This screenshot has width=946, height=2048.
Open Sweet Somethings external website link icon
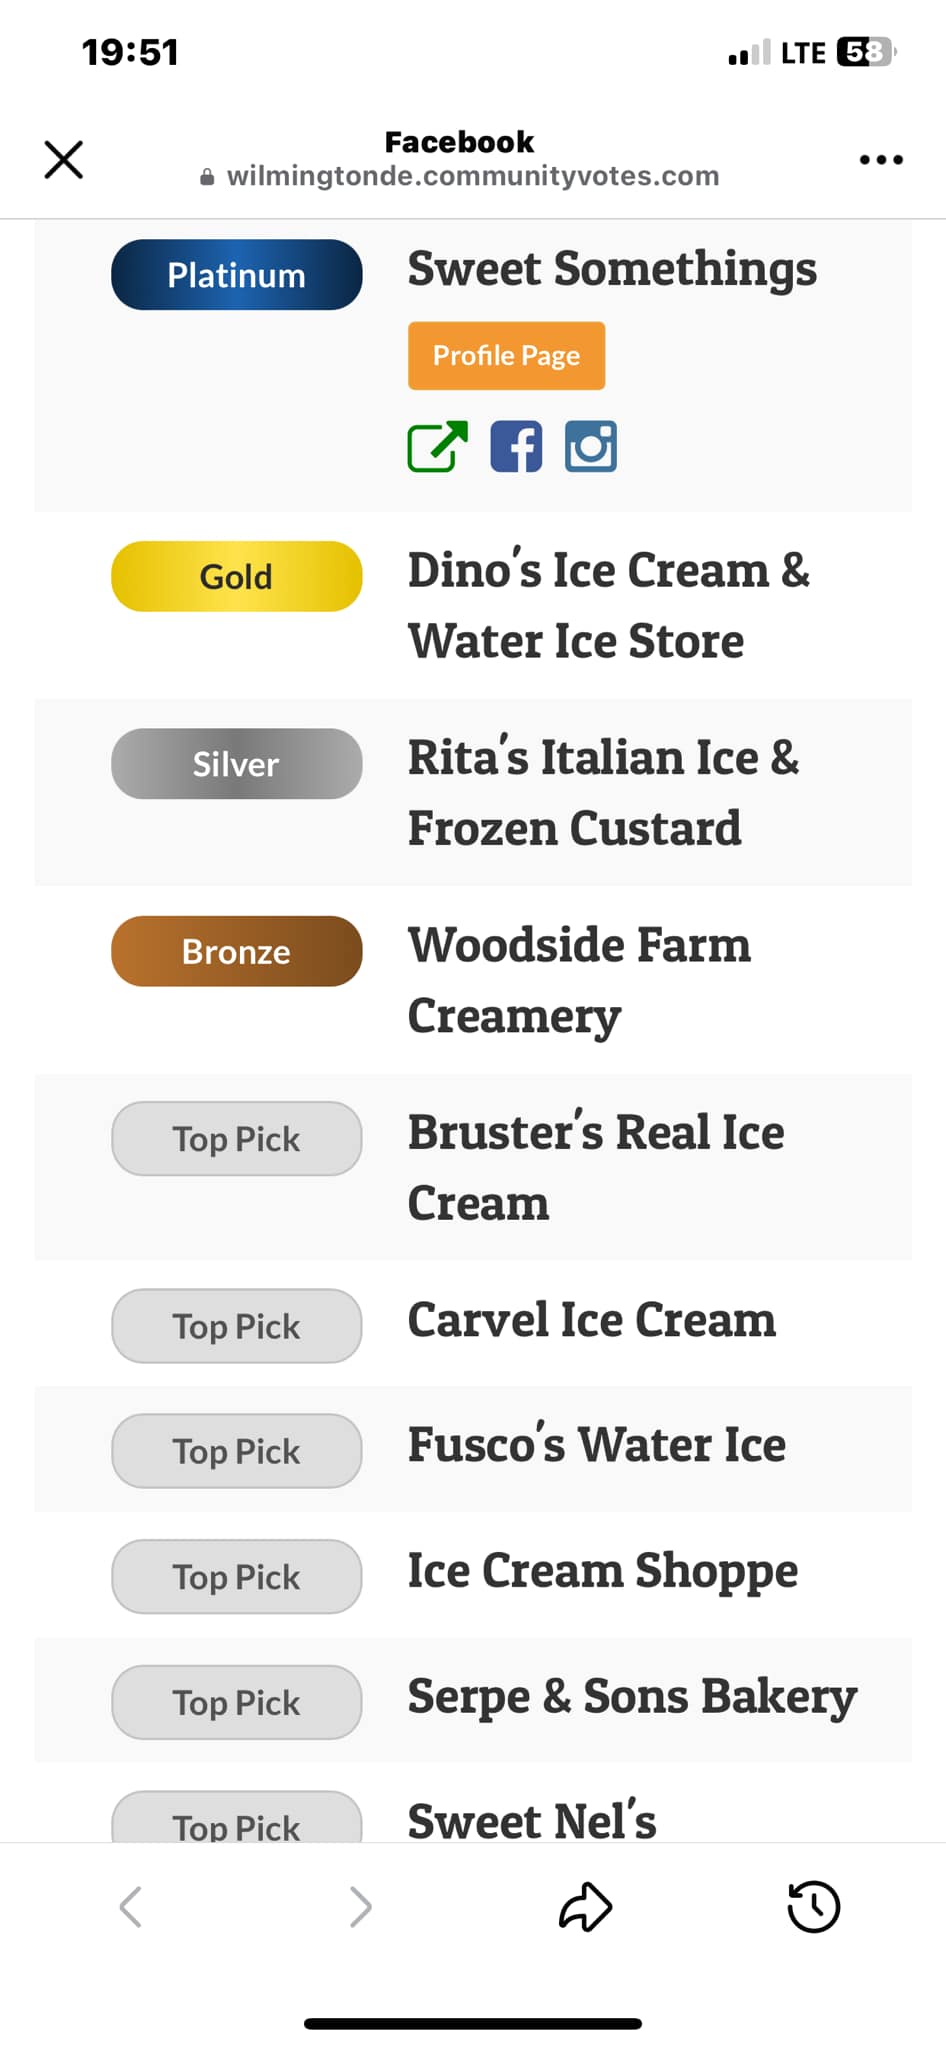(x=437, y=446)
